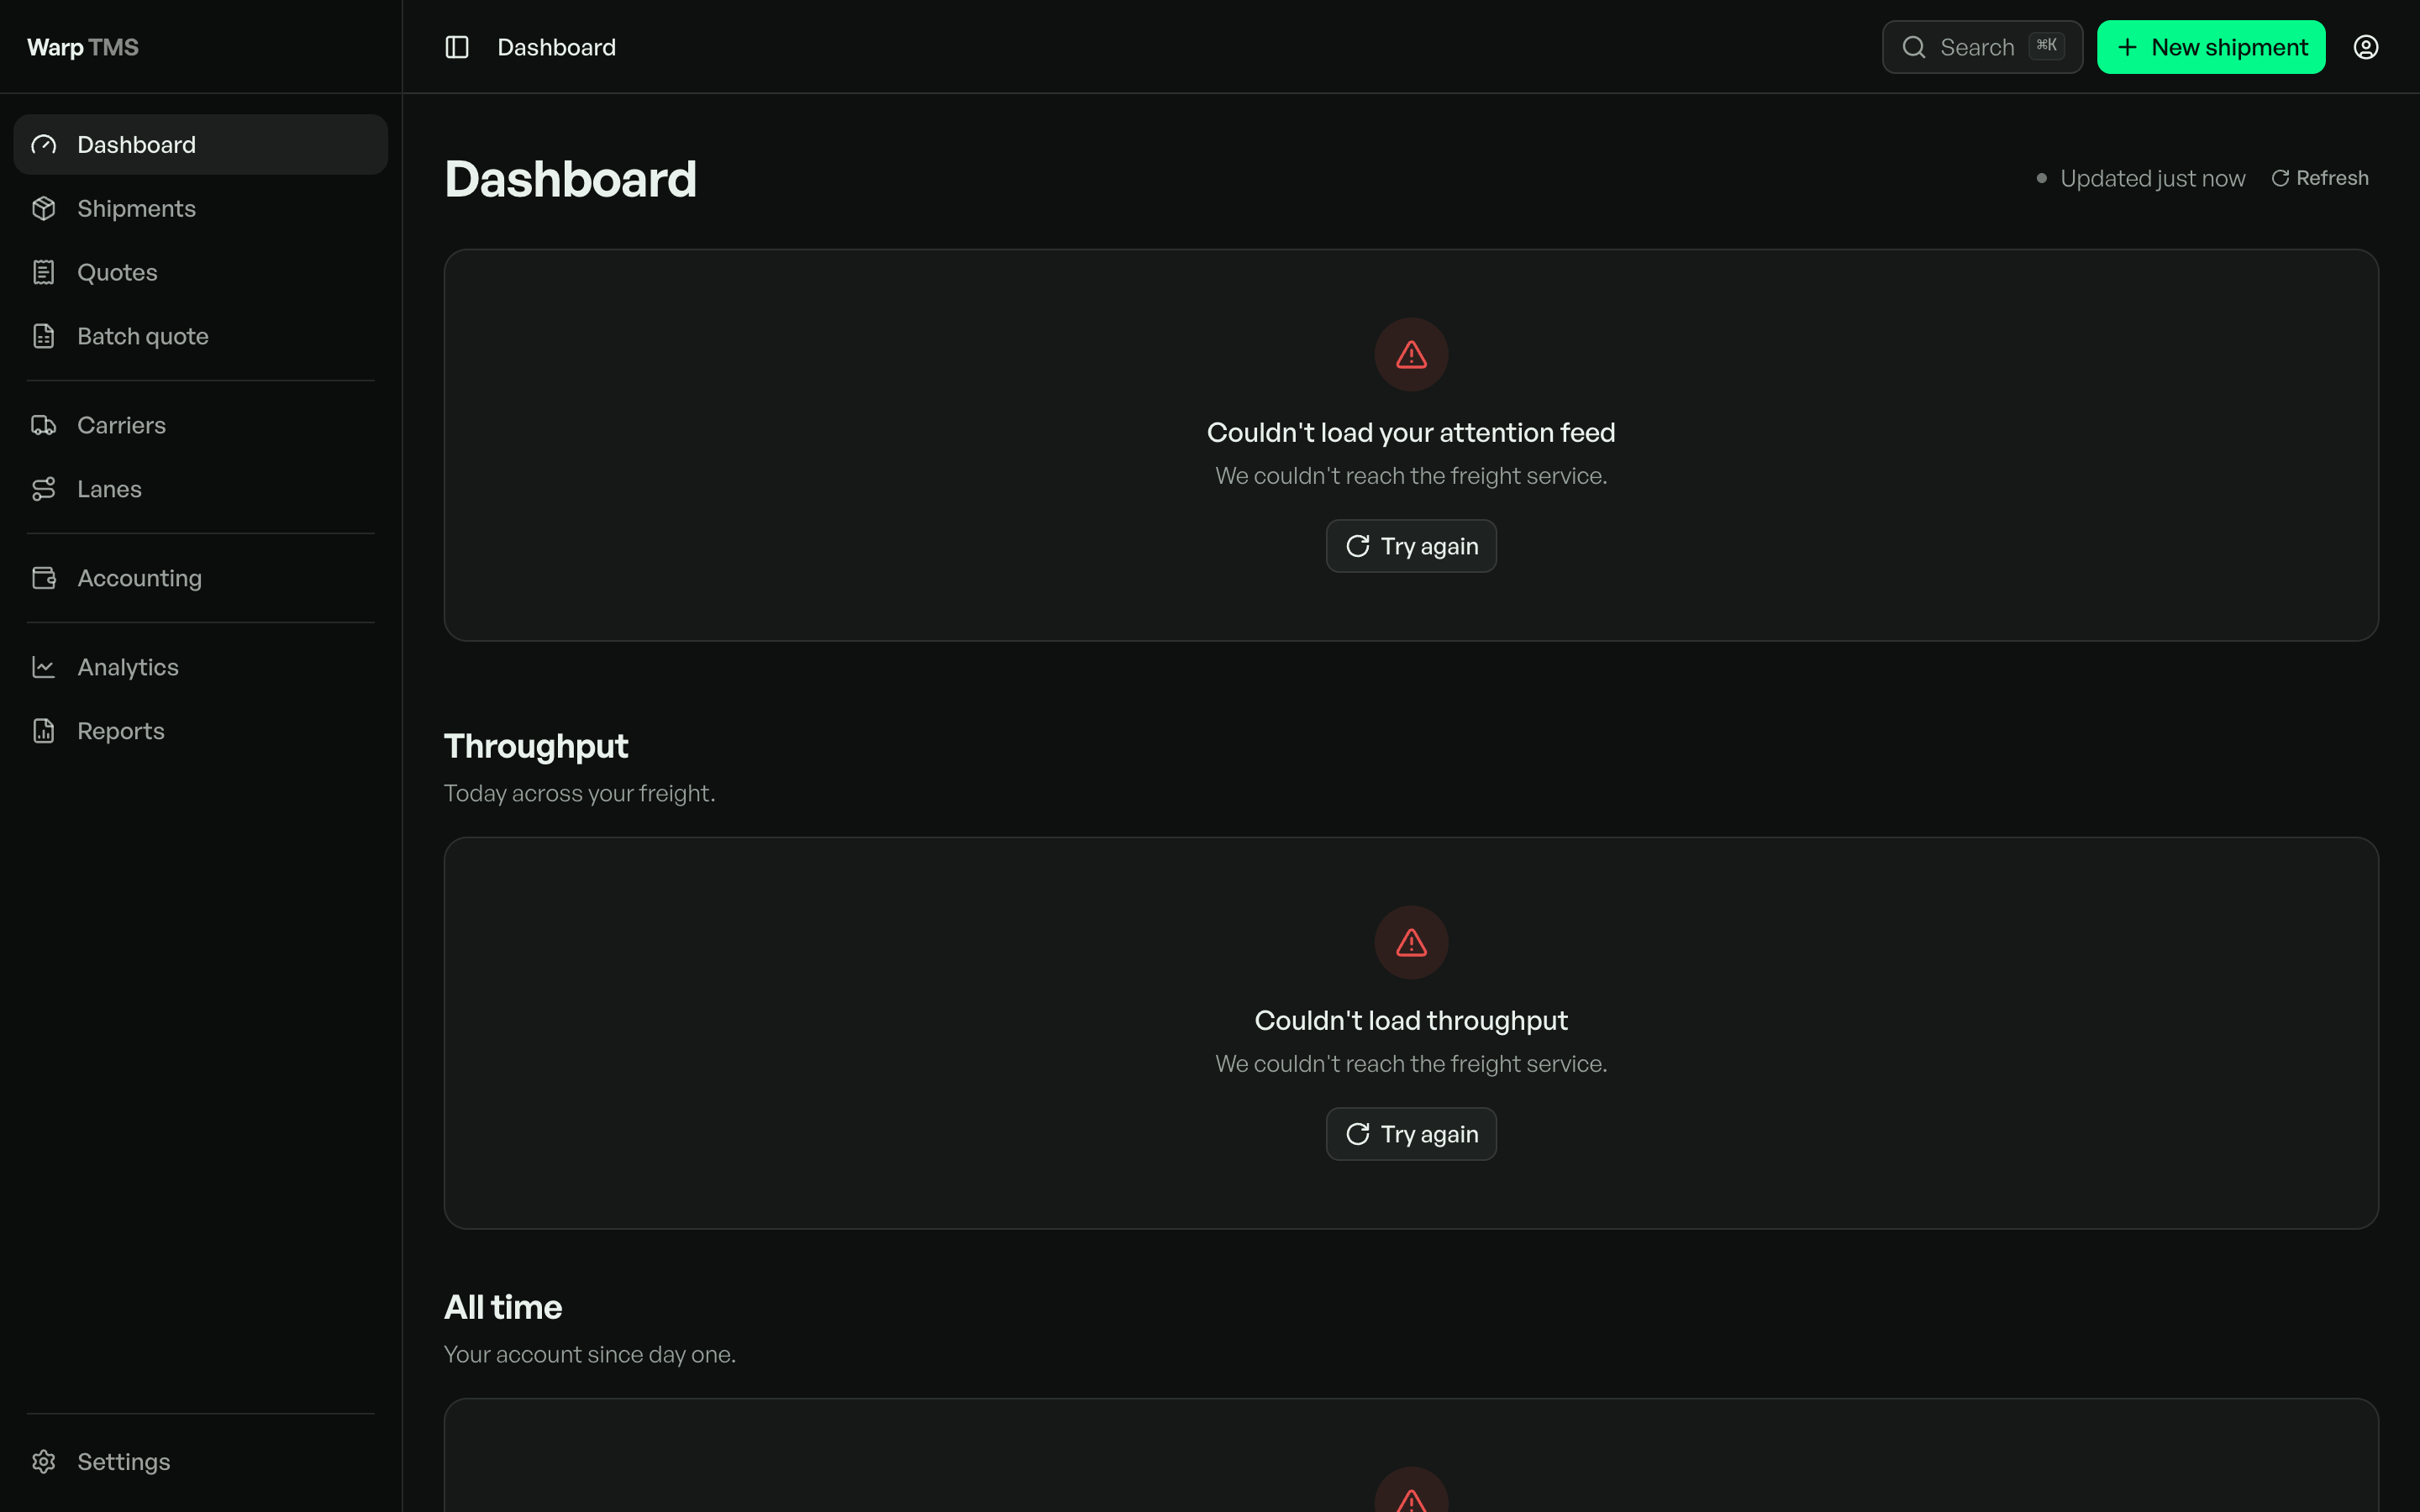Click the attention feed warning triangle icon
2420x1512 pixels.
click(x=1411, y=355)
